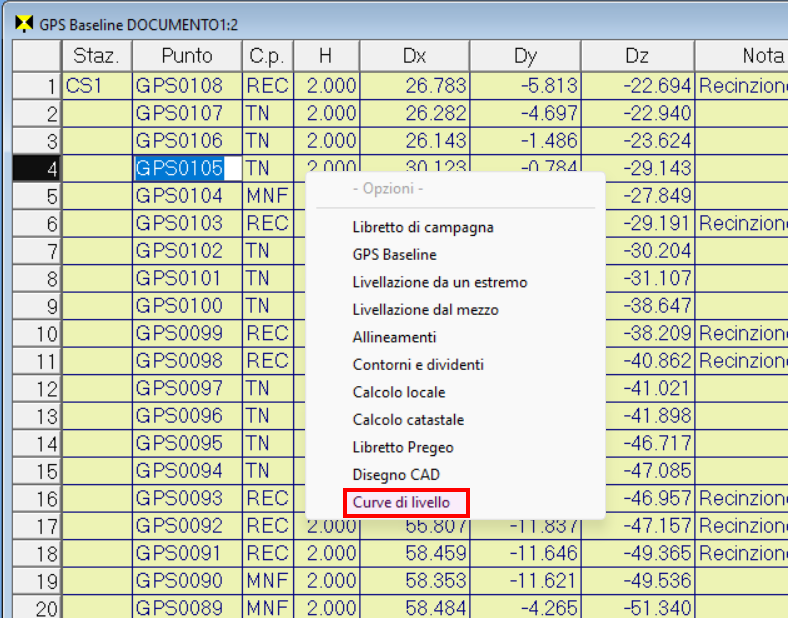Viewport: 788px width, 618px height.
Task: Open Allineamenti from the context menu
Action: click(x=394, y=337)
